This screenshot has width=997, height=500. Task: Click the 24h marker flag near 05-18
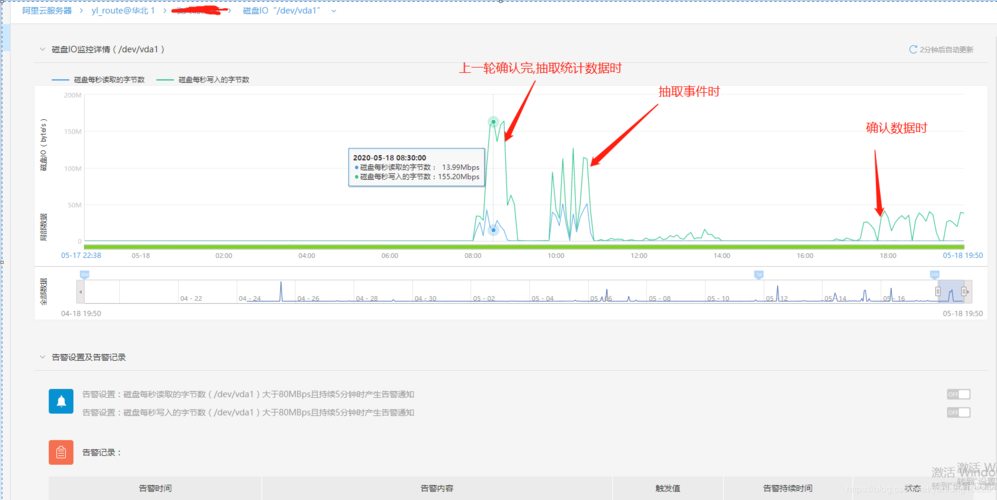(x=934, y=274)
